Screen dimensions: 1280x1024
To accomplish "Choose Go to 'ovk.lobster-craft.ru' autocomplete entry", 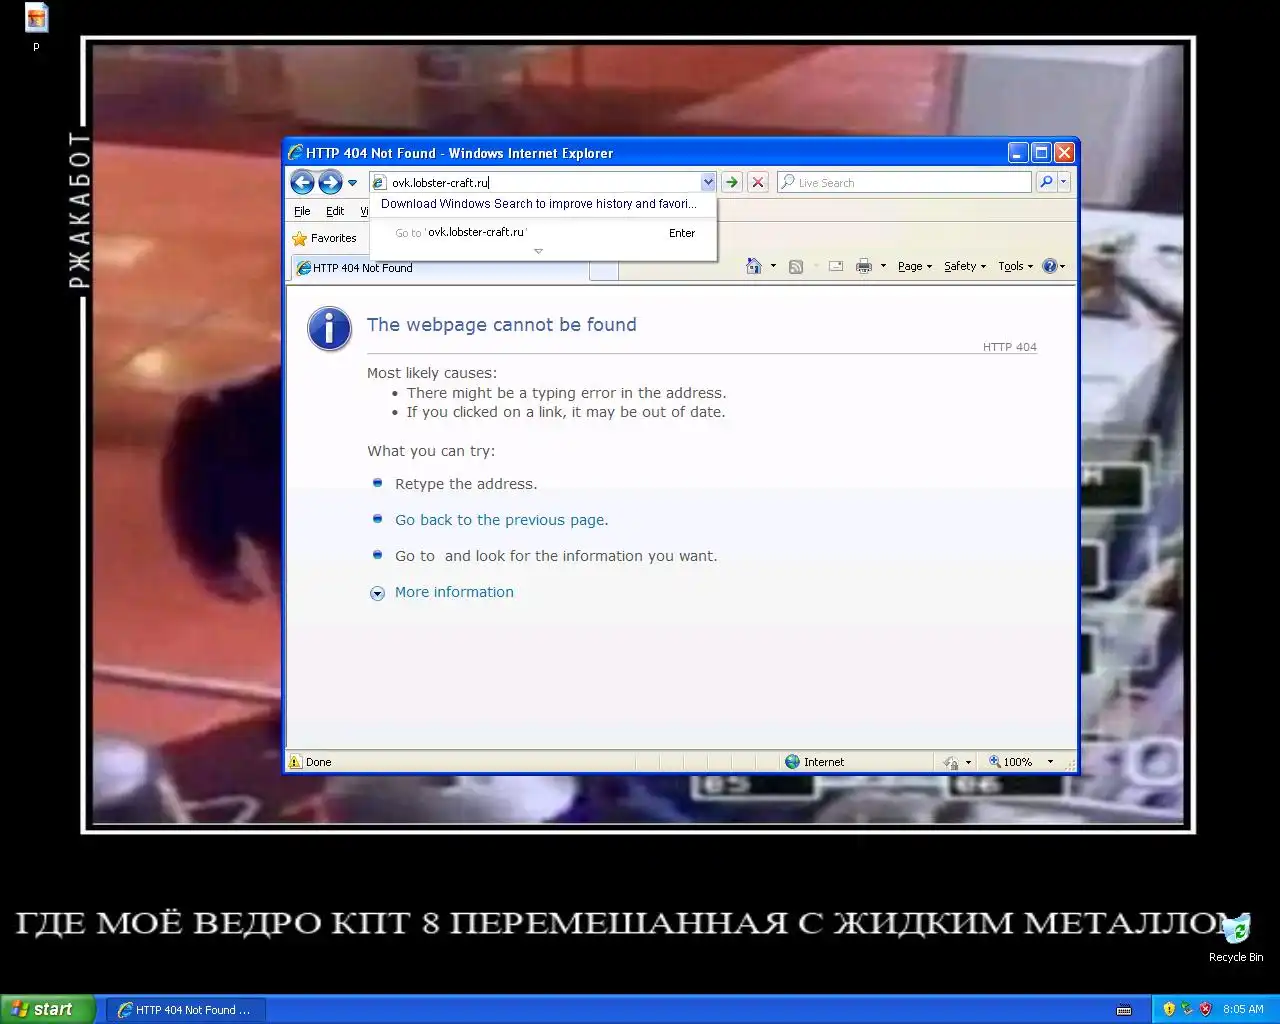I will (x=544, y=232).
